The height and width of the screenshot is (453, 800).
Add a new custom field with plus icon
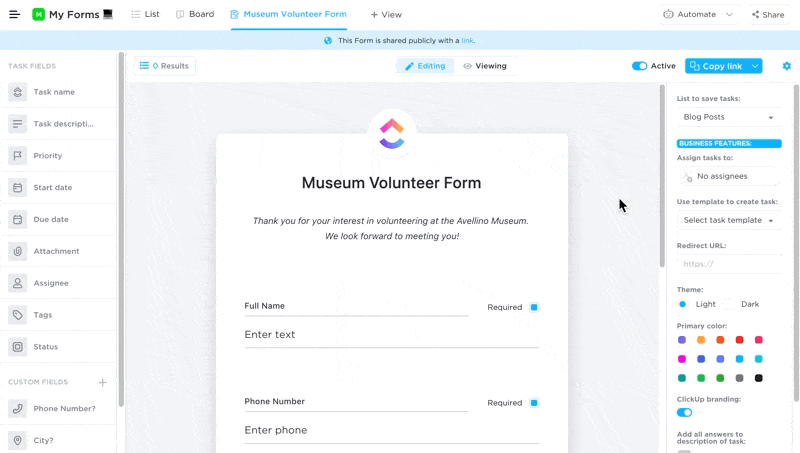(102, 382)
